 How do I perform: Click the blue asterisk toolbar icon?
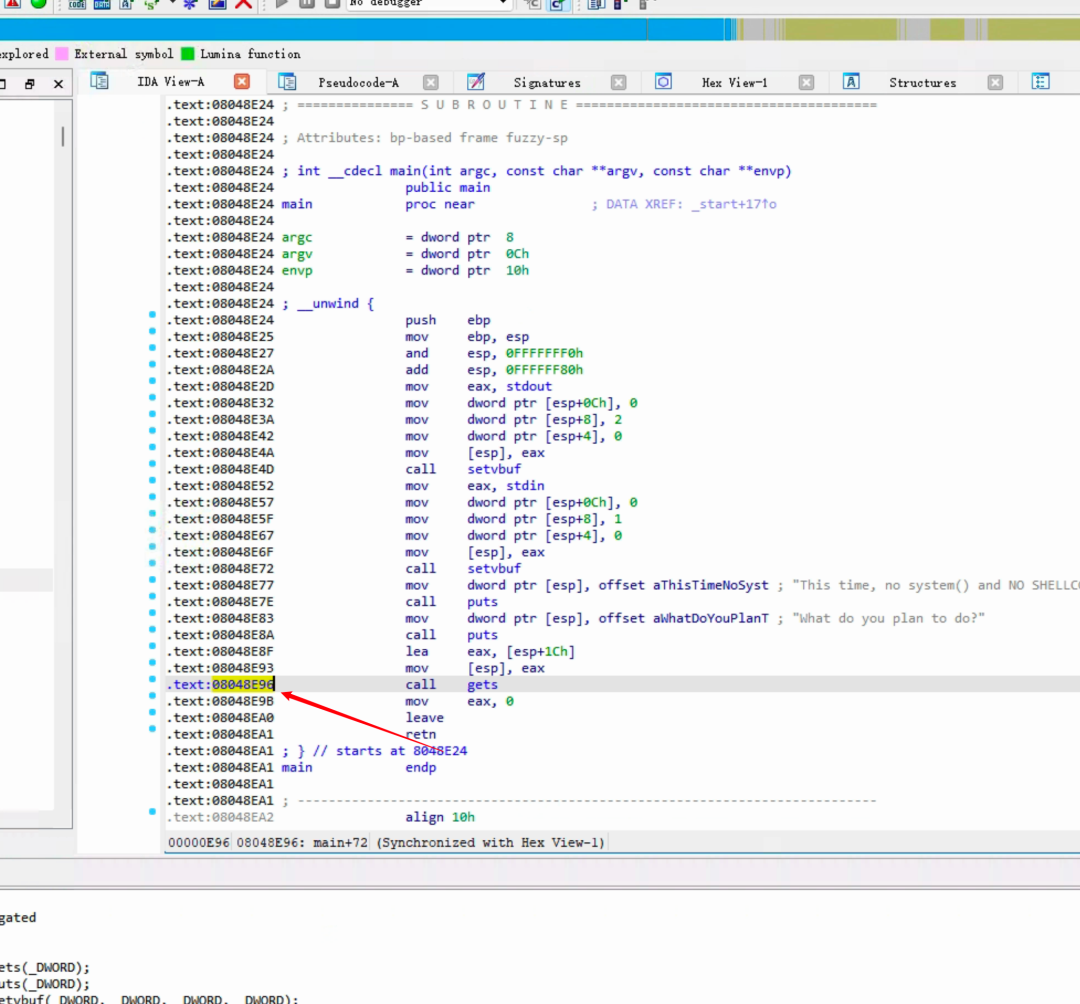189,4
